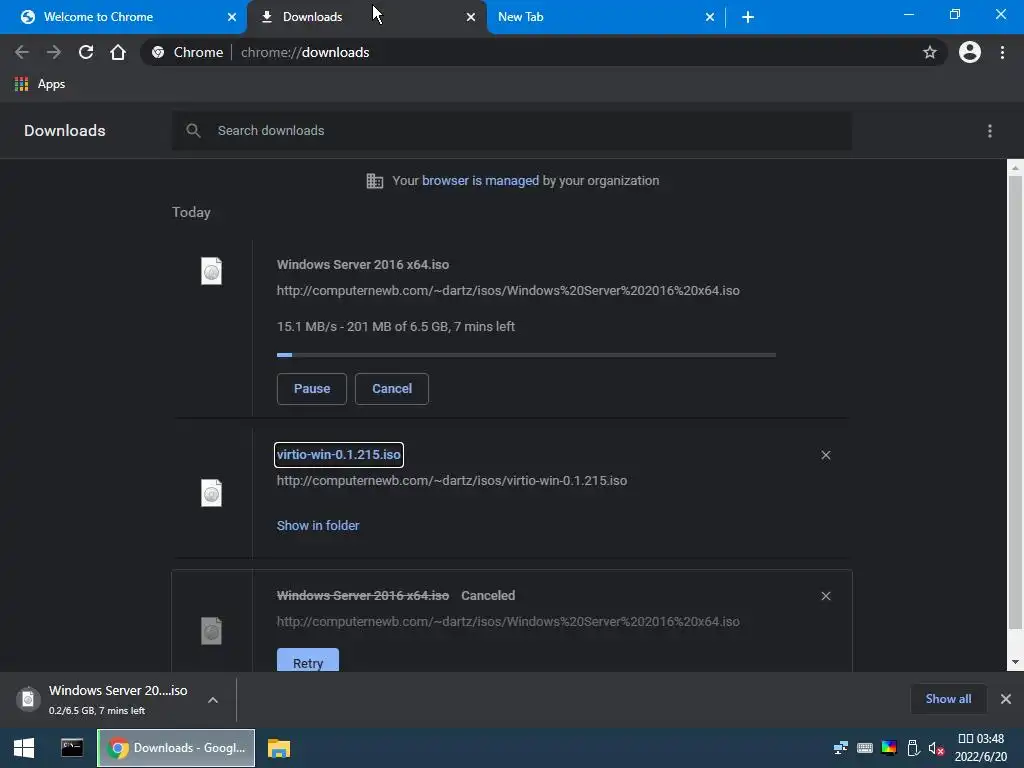Image resolution: width=1024 pixels, height=768 pixels.
Task: Remove virtio-win-0.1.215.iso from the list
Action: [825, 455]
